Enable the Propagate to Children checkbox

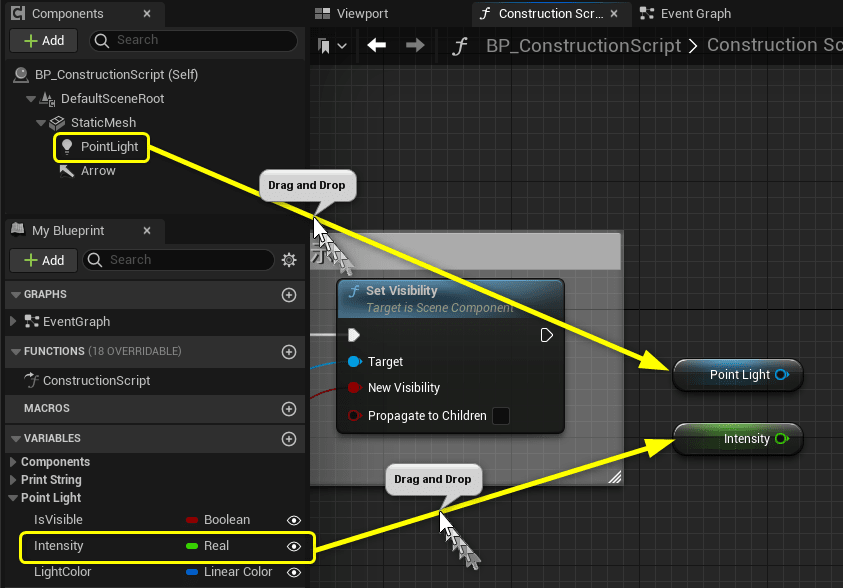pyautogui.click(x=501, y=416)
